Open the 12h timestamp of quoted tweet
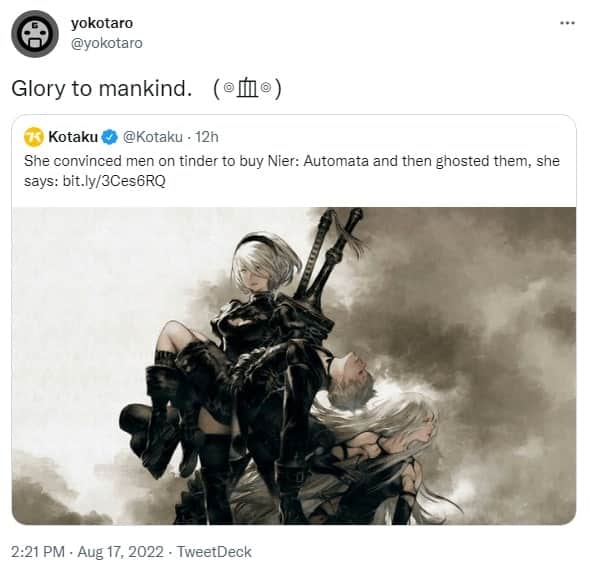The width and height of the screenshot is (590, 567). tap(207, 137)
